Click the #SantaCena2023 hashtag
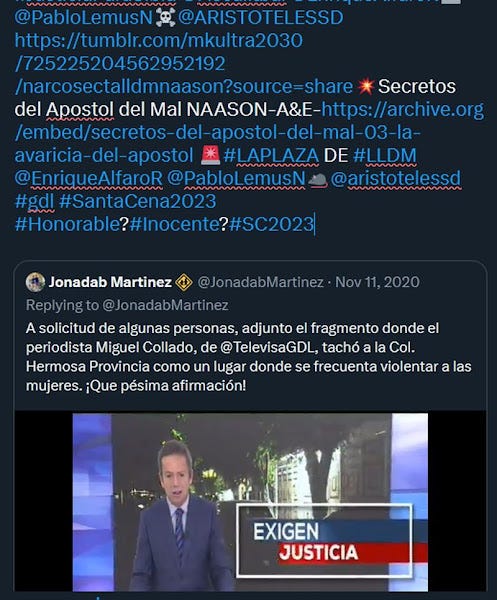This screenshot has width=497, height=600. coord(138,201)
